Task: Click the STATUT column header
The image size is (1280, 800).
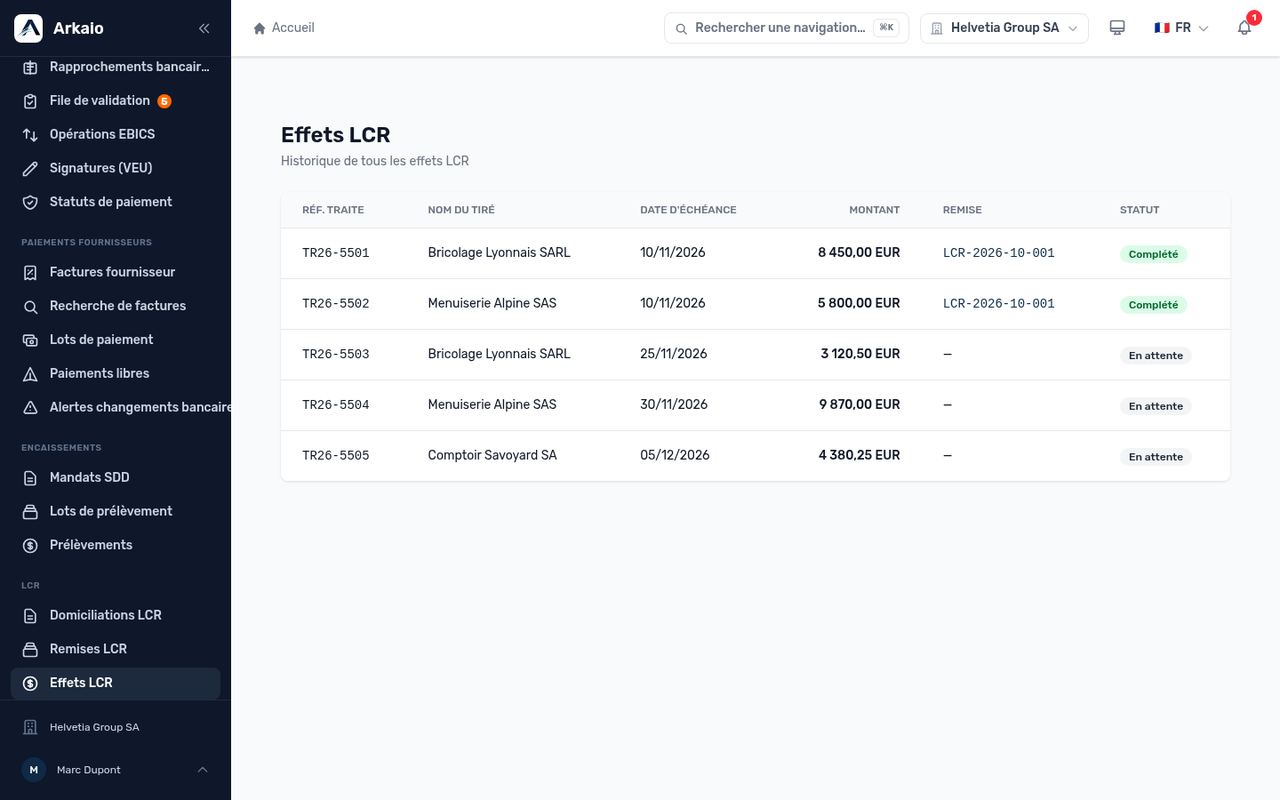Action: pos(1139,210)
